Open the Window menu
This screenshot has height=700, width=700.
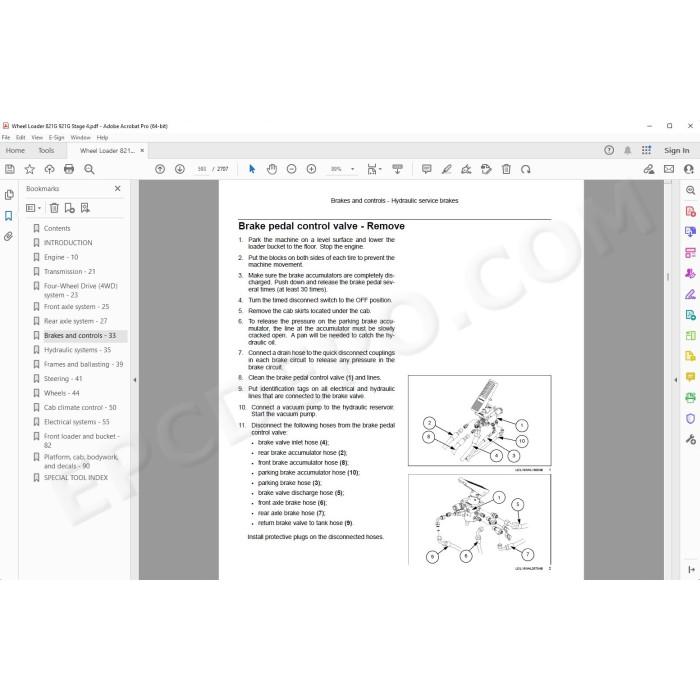pyautogui.click(x=80, y=138)
